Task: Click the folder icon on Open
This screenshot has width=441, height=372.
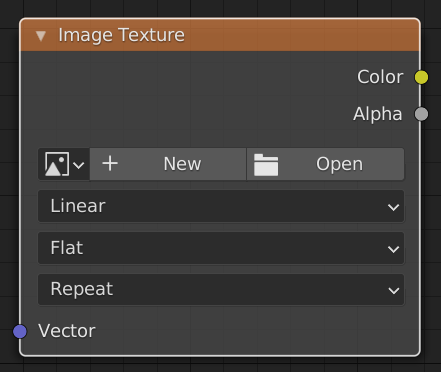Action: 266,164
